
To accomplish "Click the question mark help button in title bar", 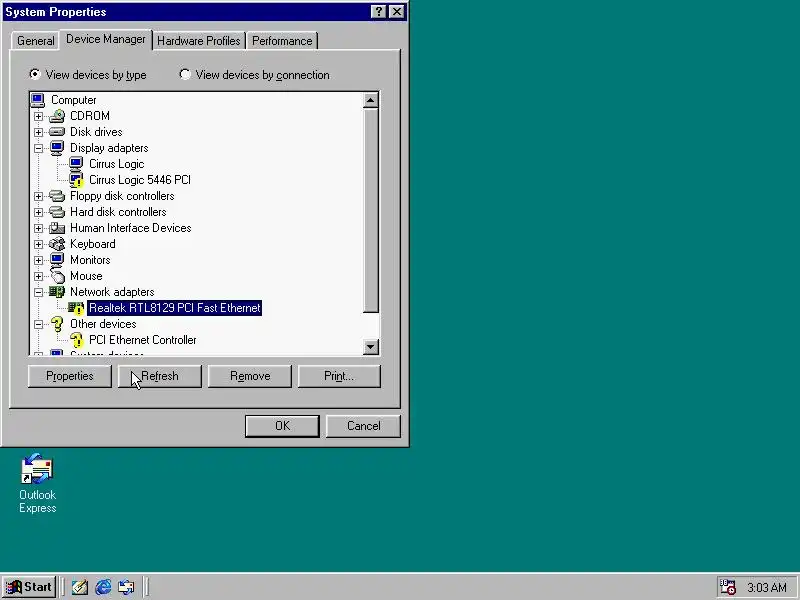I will (x=378, y=12).
